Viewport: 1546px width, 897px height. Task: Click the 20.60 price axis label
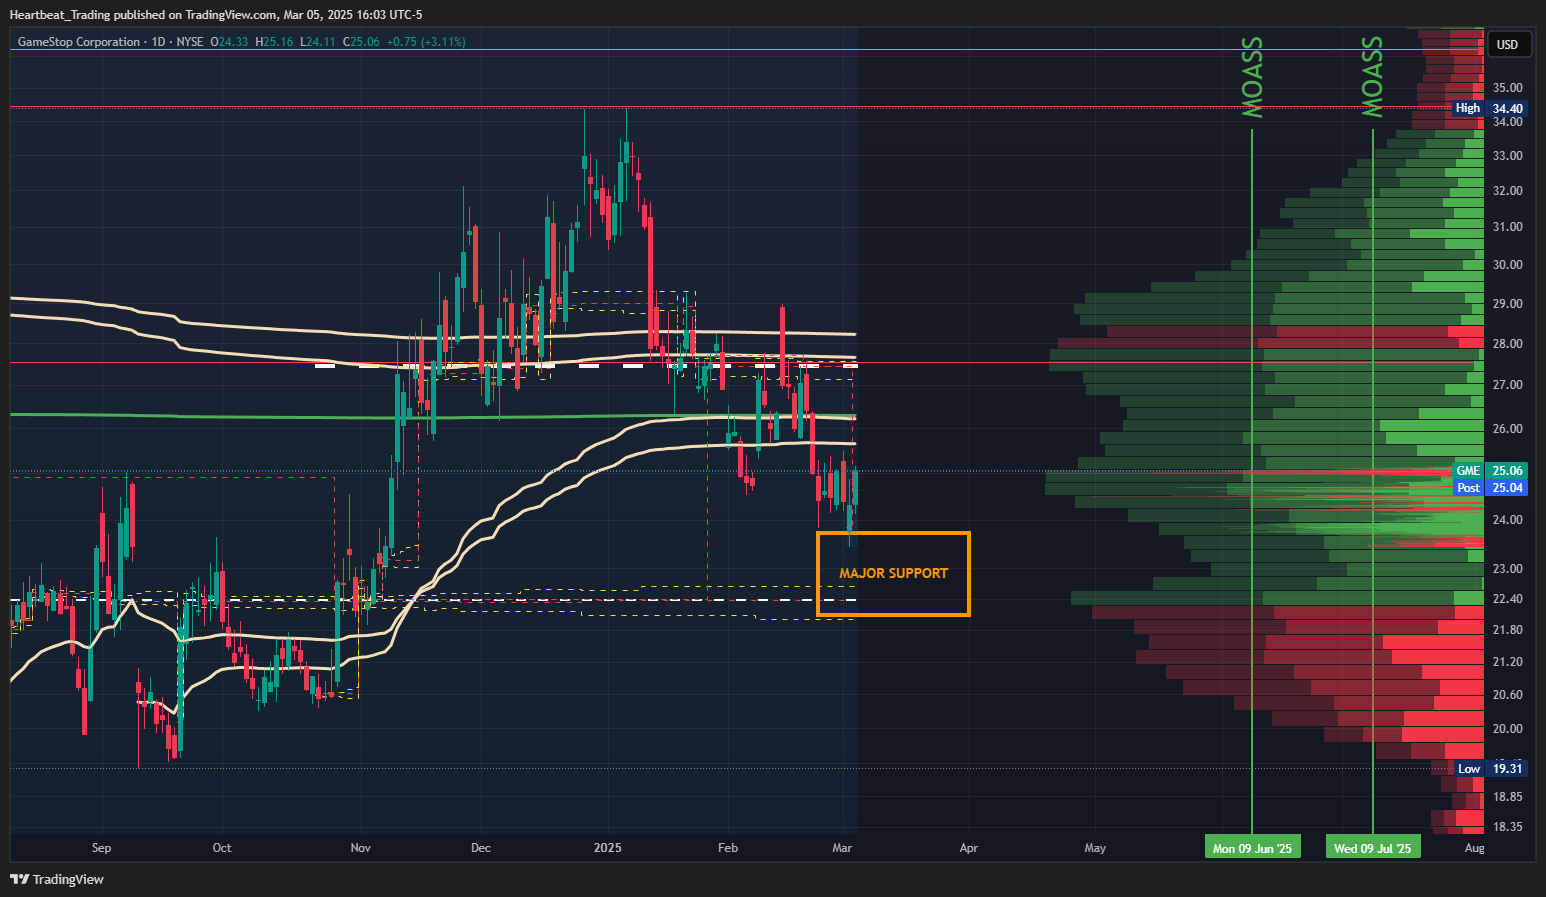coord(1508,695)
